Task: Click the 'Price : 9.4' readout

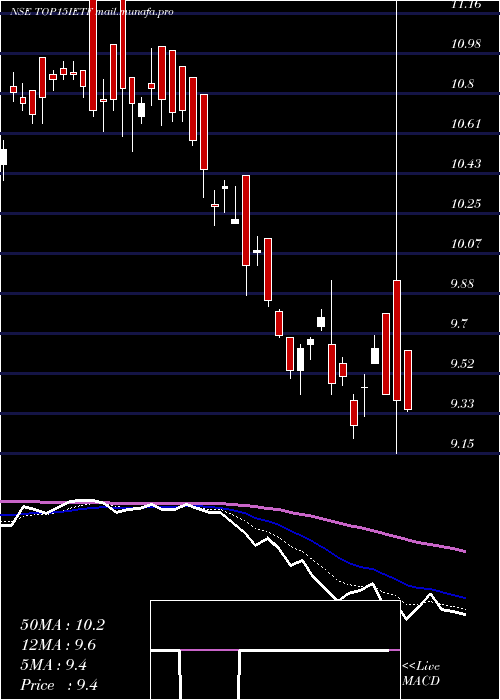Action: click(59, 685)
